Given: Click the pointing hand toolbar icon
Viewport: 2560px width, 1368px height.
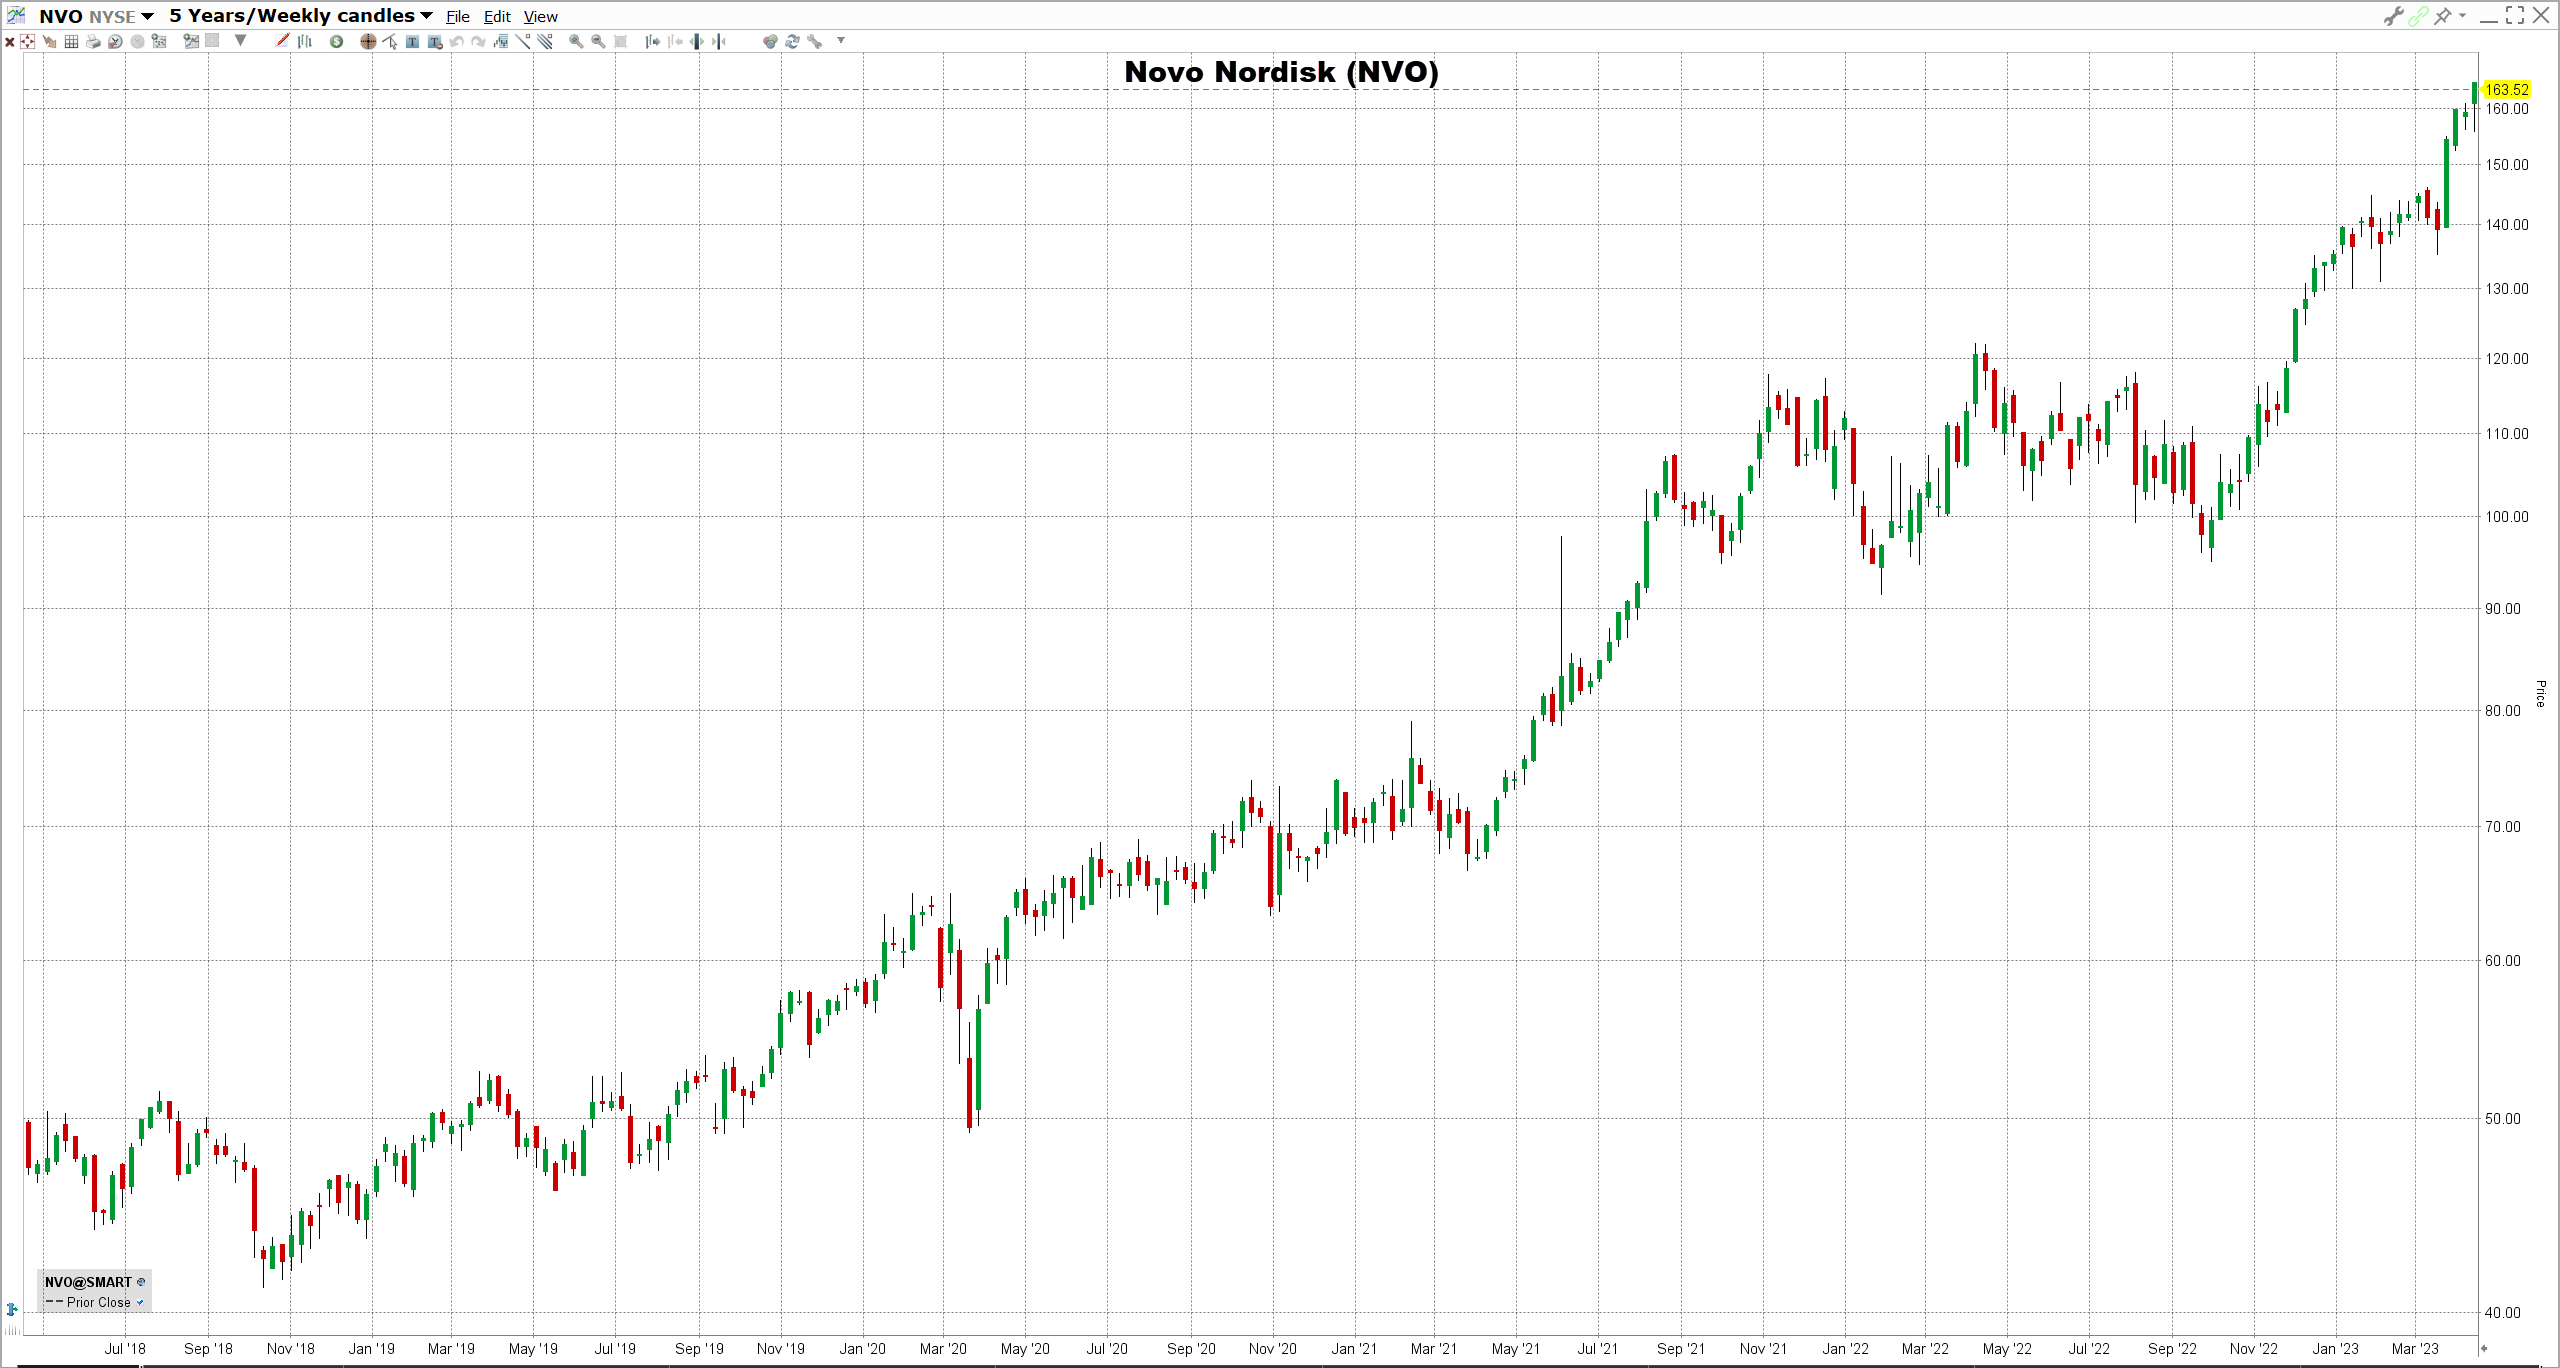Looking at the screenshot, I should point(50,41).
